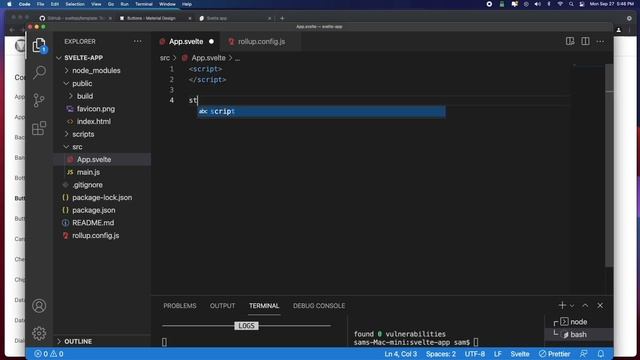Viewport: 640px width, 360px height.
Task: Click Spaces: 2 indentation setting
Action: (441, 354)
